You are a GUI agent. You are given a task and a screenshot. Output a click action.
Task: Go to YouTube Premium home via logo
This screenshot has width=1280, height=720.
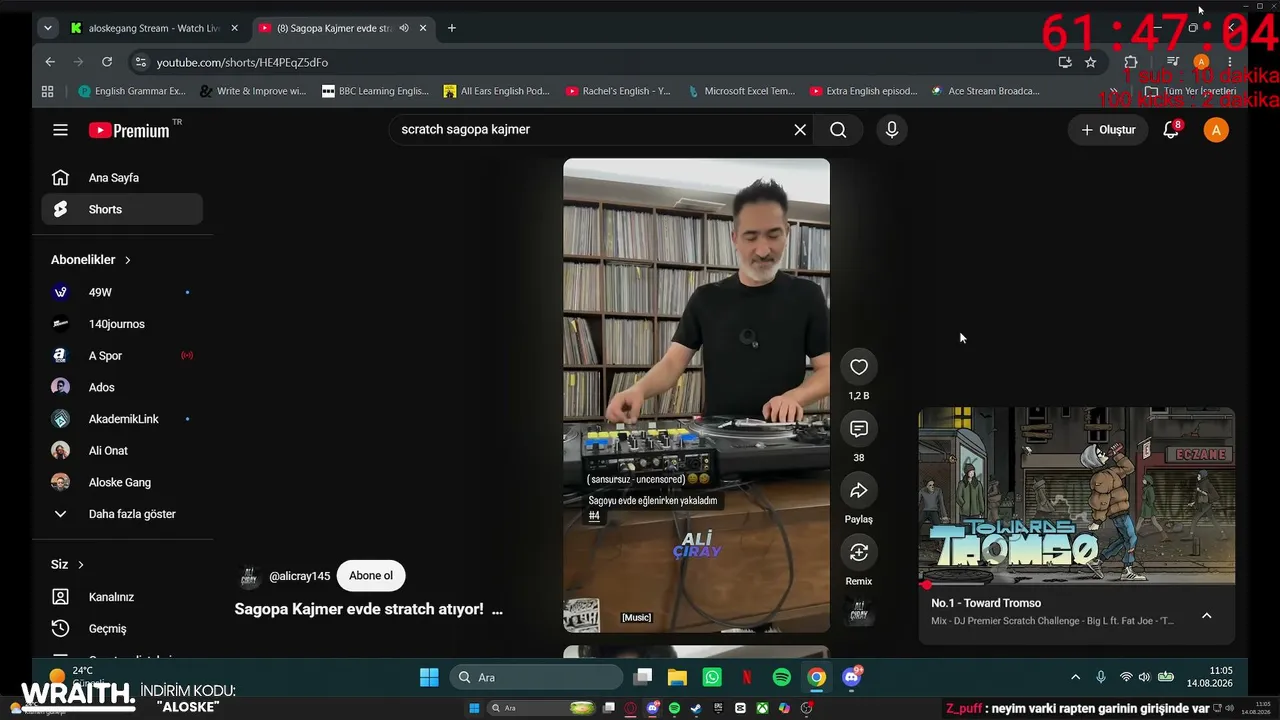click(x=129, y=130)
